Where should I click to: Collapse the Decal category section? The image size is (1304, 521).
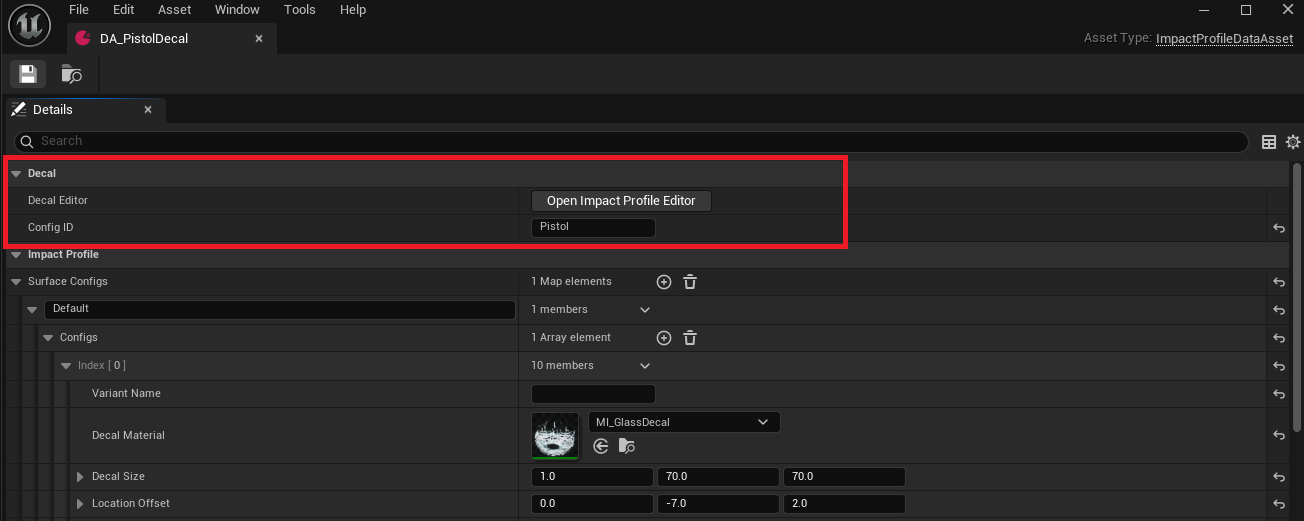click(16, 174)
